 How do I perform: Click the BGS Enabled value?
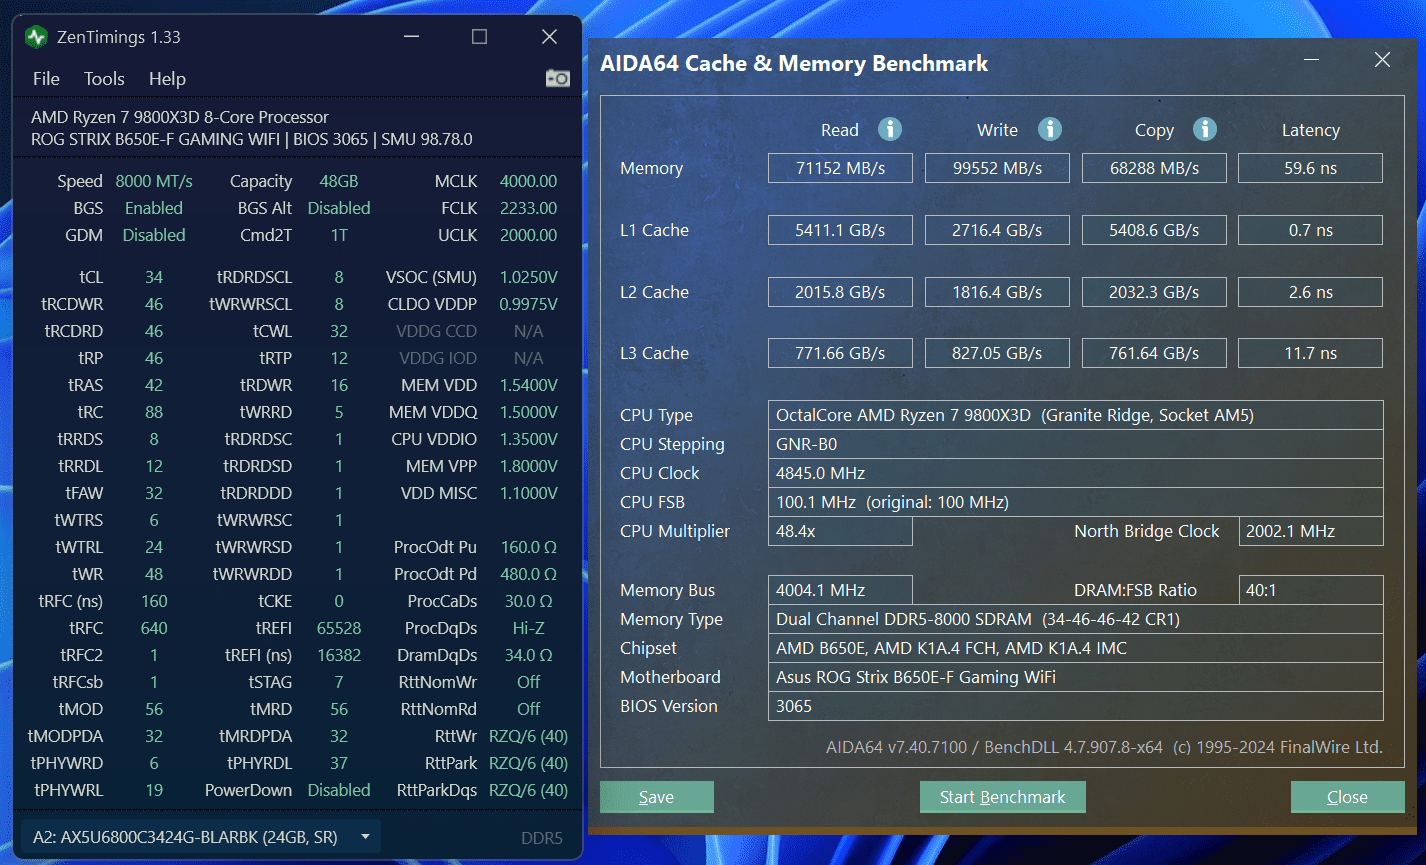point(154,208)
